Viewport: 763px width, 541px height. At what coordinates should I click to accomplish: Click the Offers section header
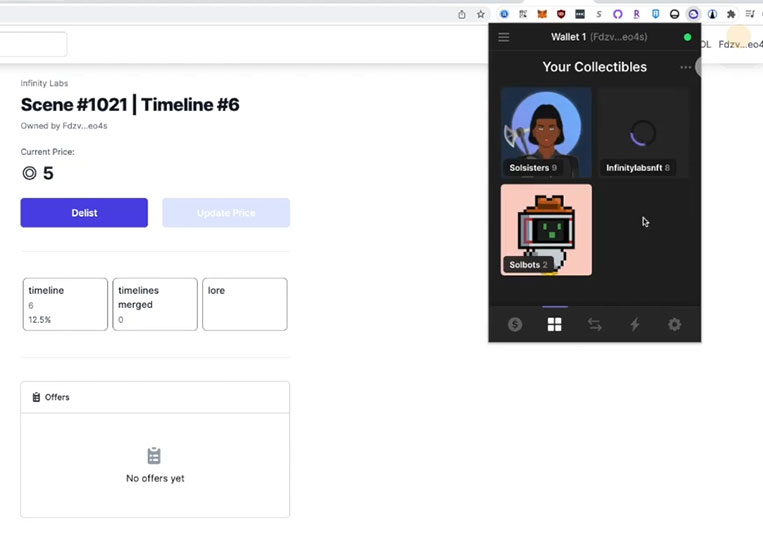pos(155,397)
